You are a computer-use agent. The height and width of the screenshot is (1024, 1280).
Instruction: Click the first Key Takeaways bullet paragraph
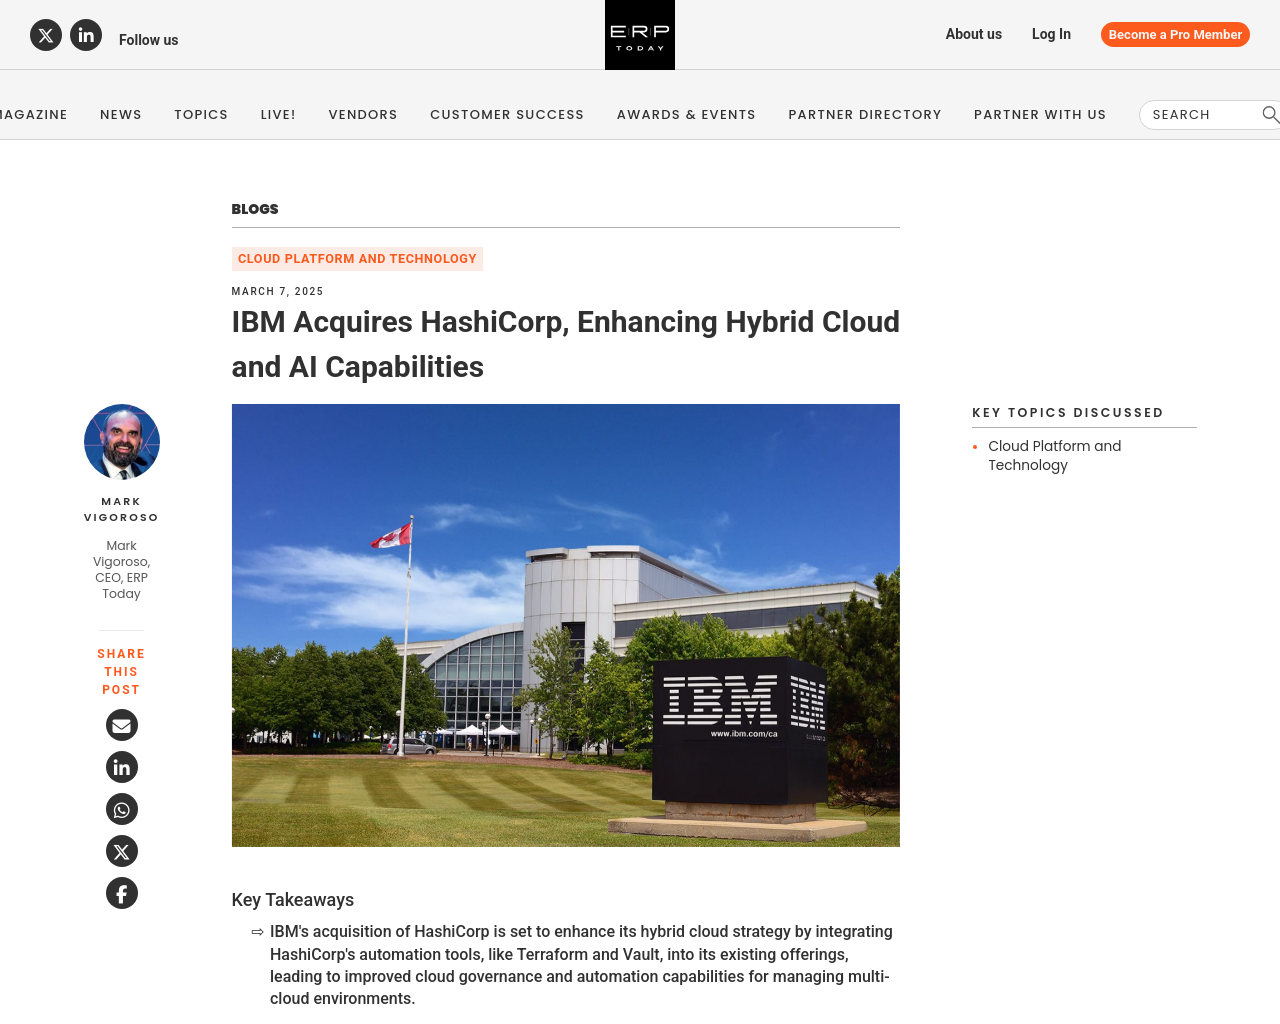tap(581, 965)
